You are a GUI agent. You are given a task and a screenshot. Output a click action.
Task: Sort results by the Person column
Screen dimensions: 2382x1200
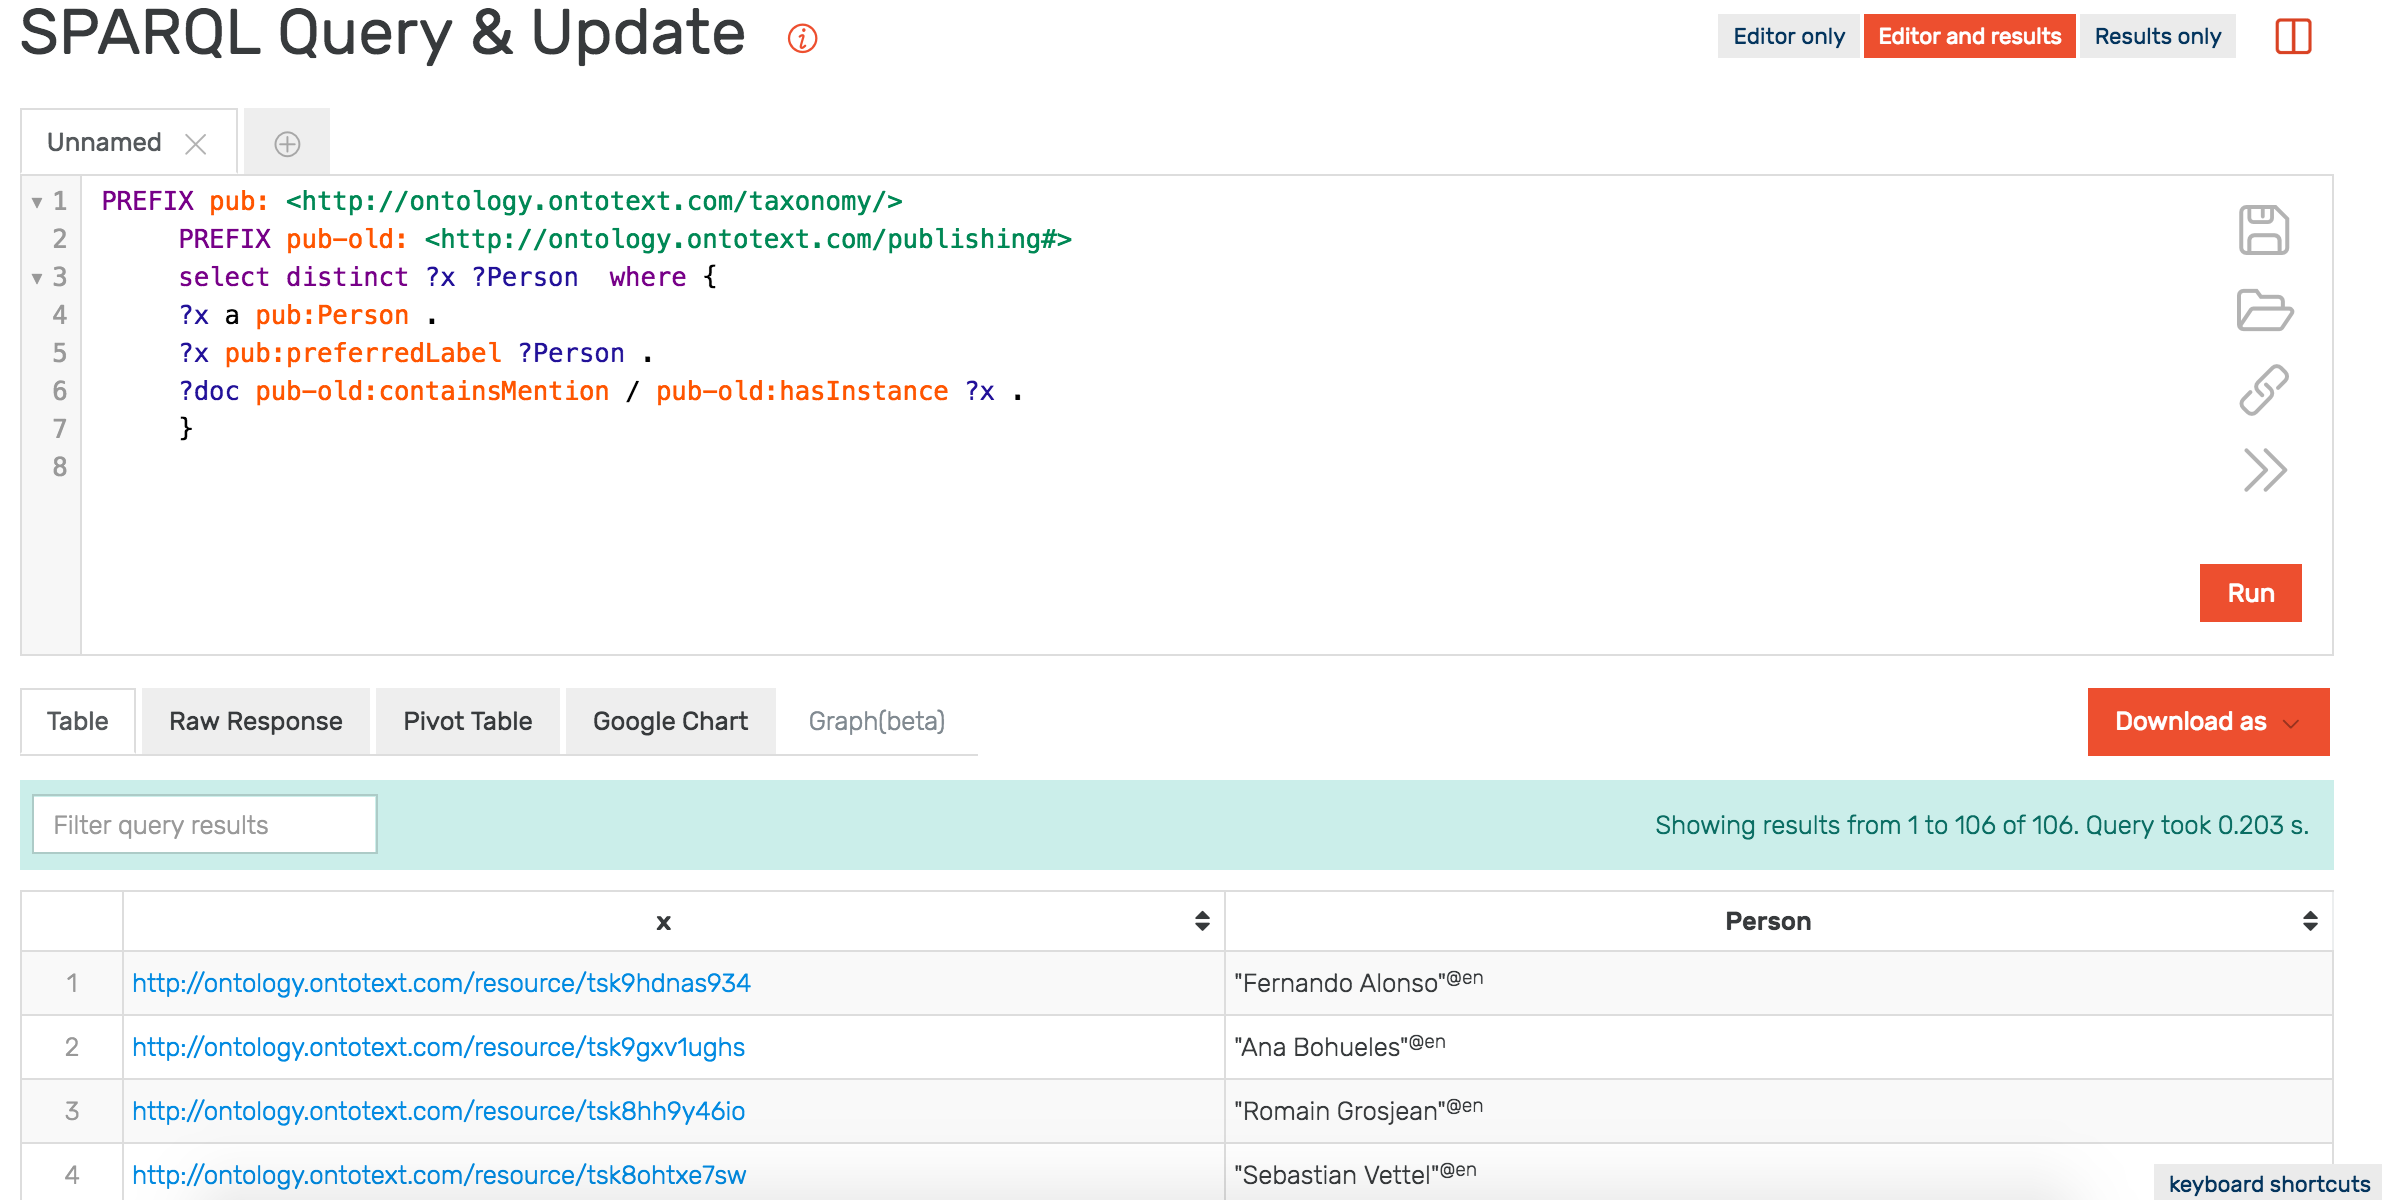coord(2310,921)
